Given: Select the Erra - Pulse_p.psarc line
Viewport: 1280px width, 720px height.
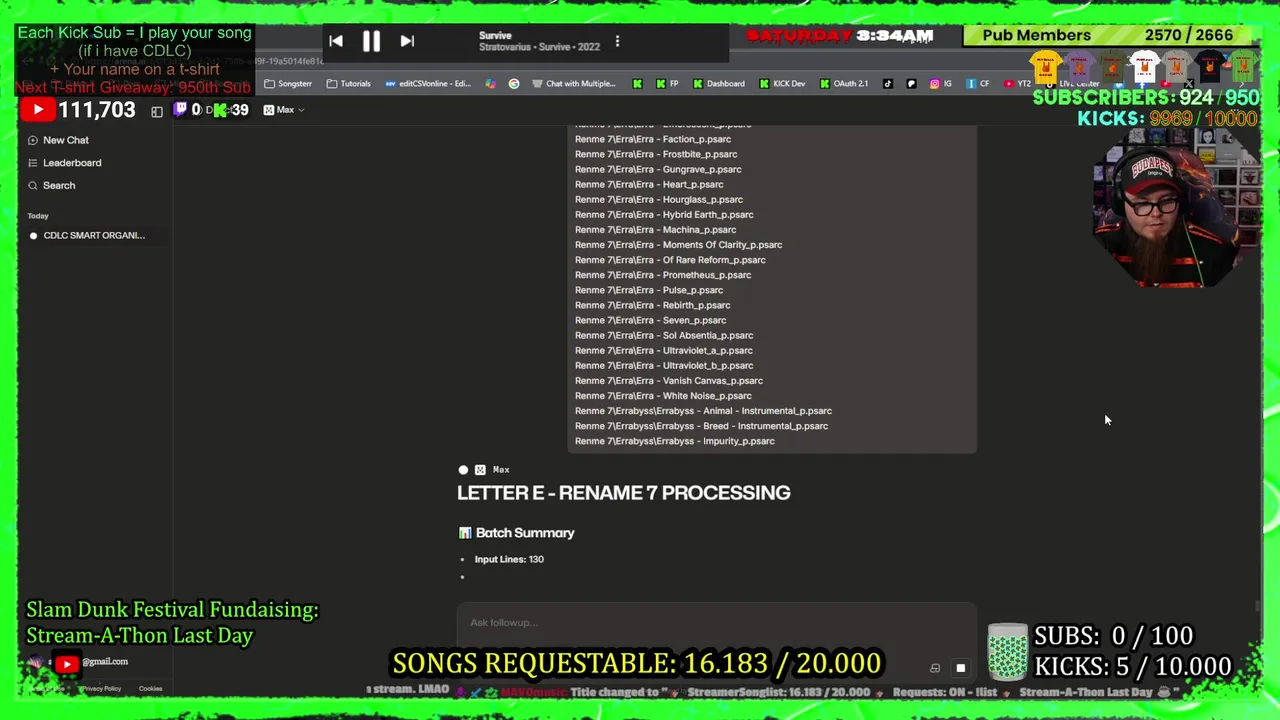Looking at the screenshot, I should (x=649, y=290).
